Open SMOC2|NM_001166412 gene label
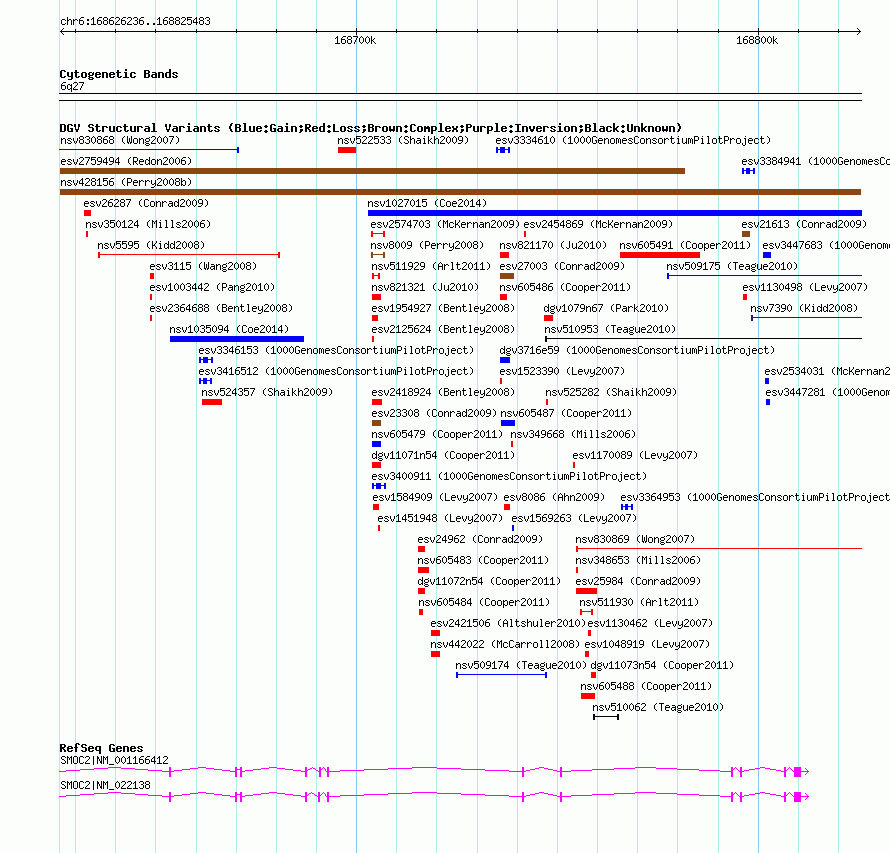The width and height of the screenshot is (890, 853). (114, 760)
